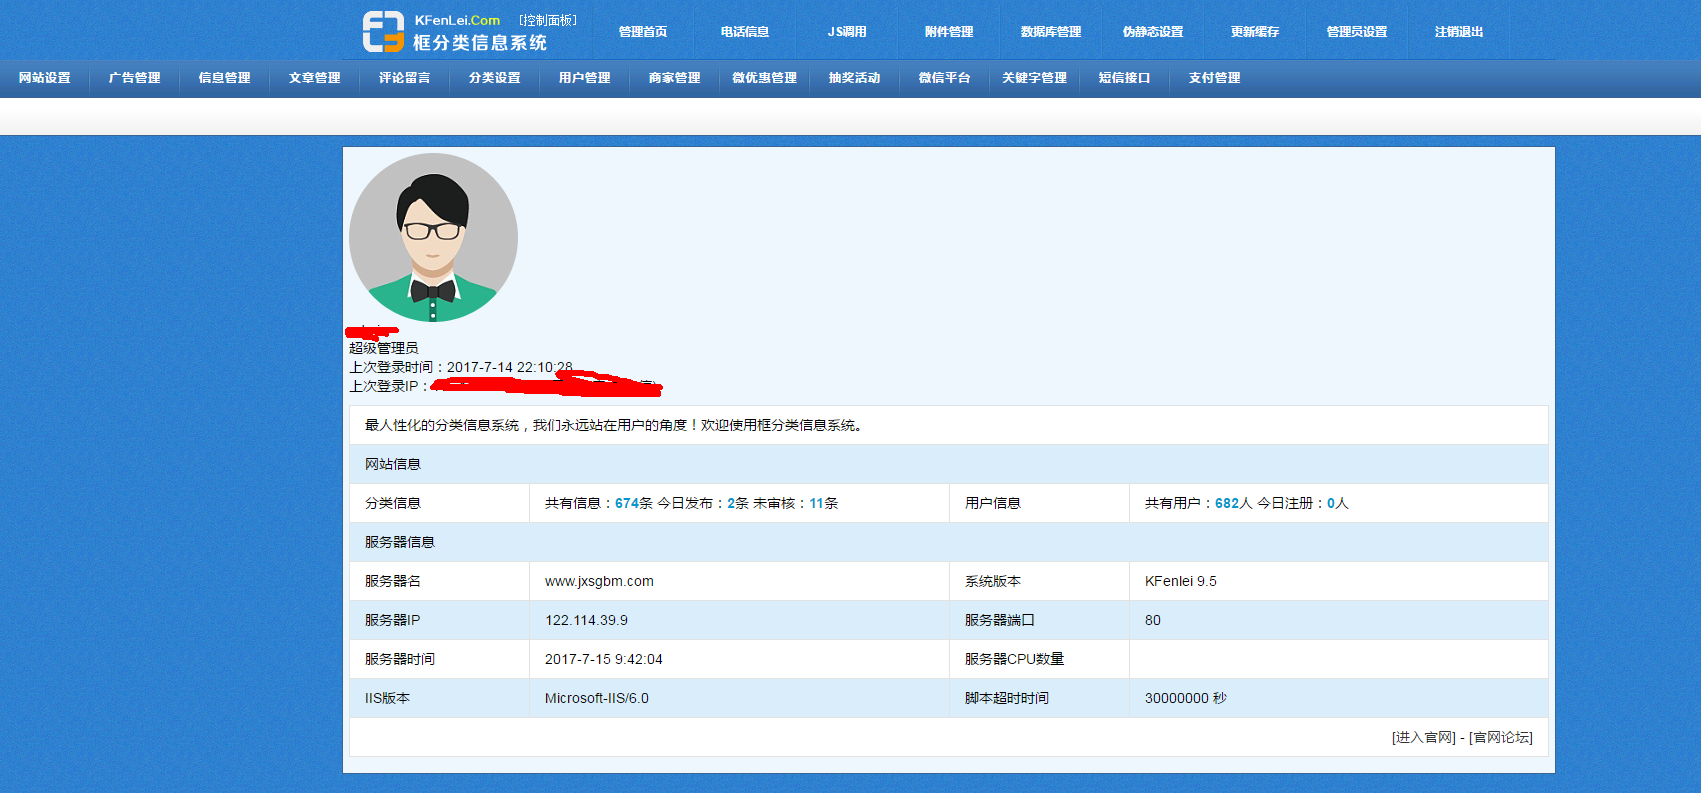Click the admin avatar image
This screenshot has height=793, width=1701.
tap(433, 238)
